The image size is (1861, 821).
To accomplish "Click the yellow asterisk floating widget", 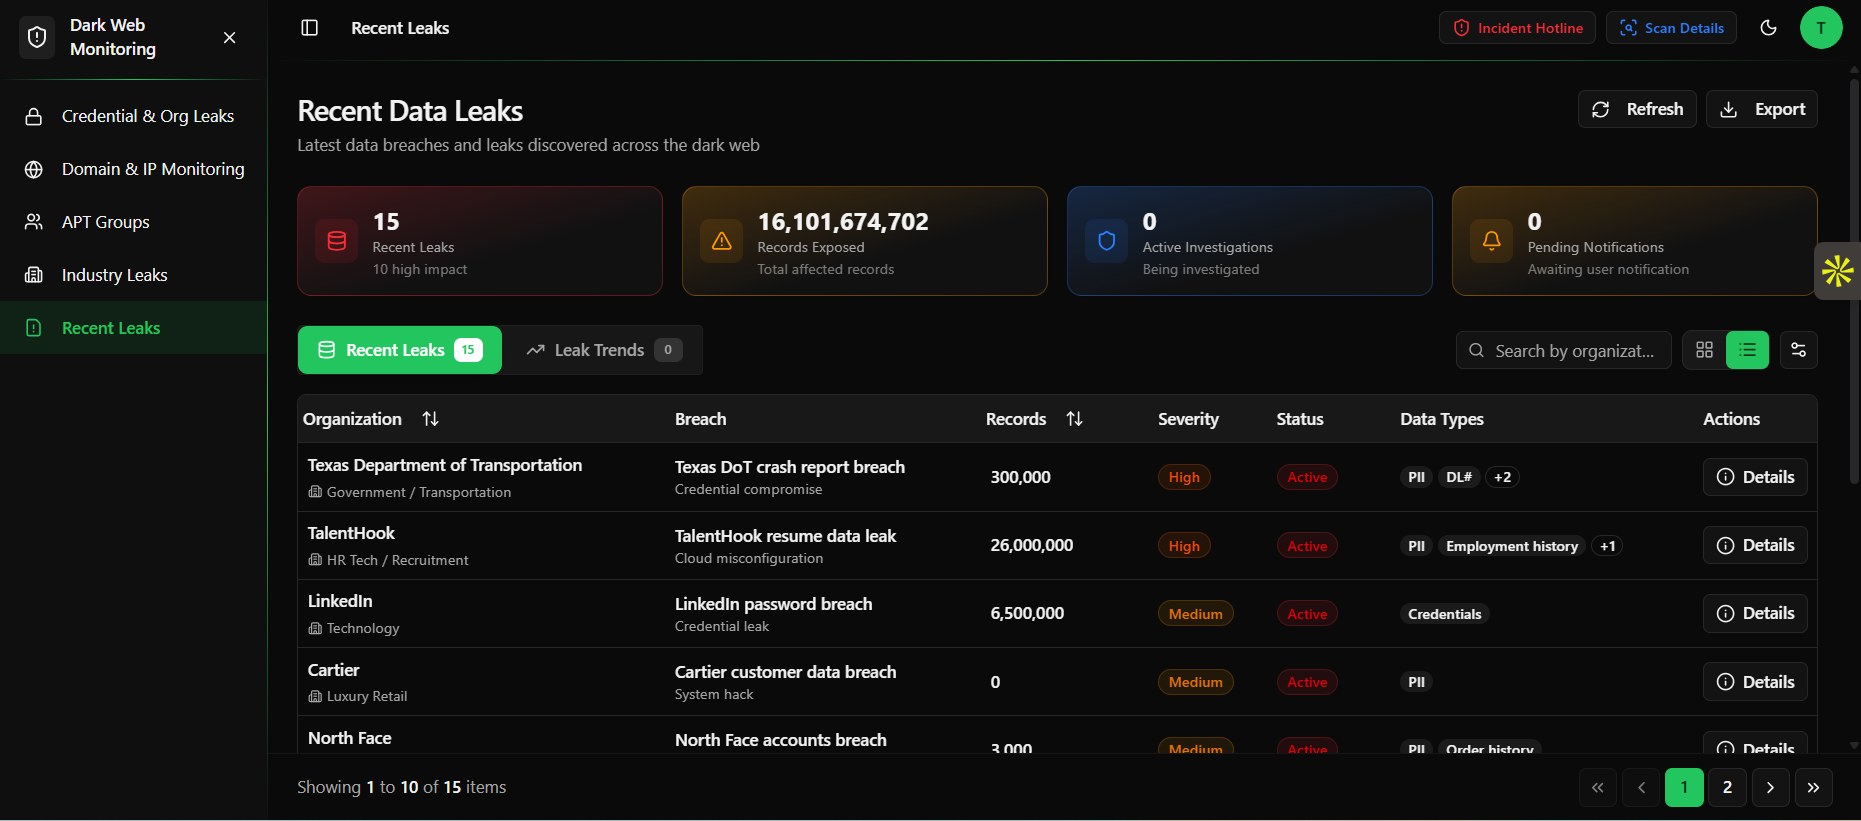I will (1837, 270).
